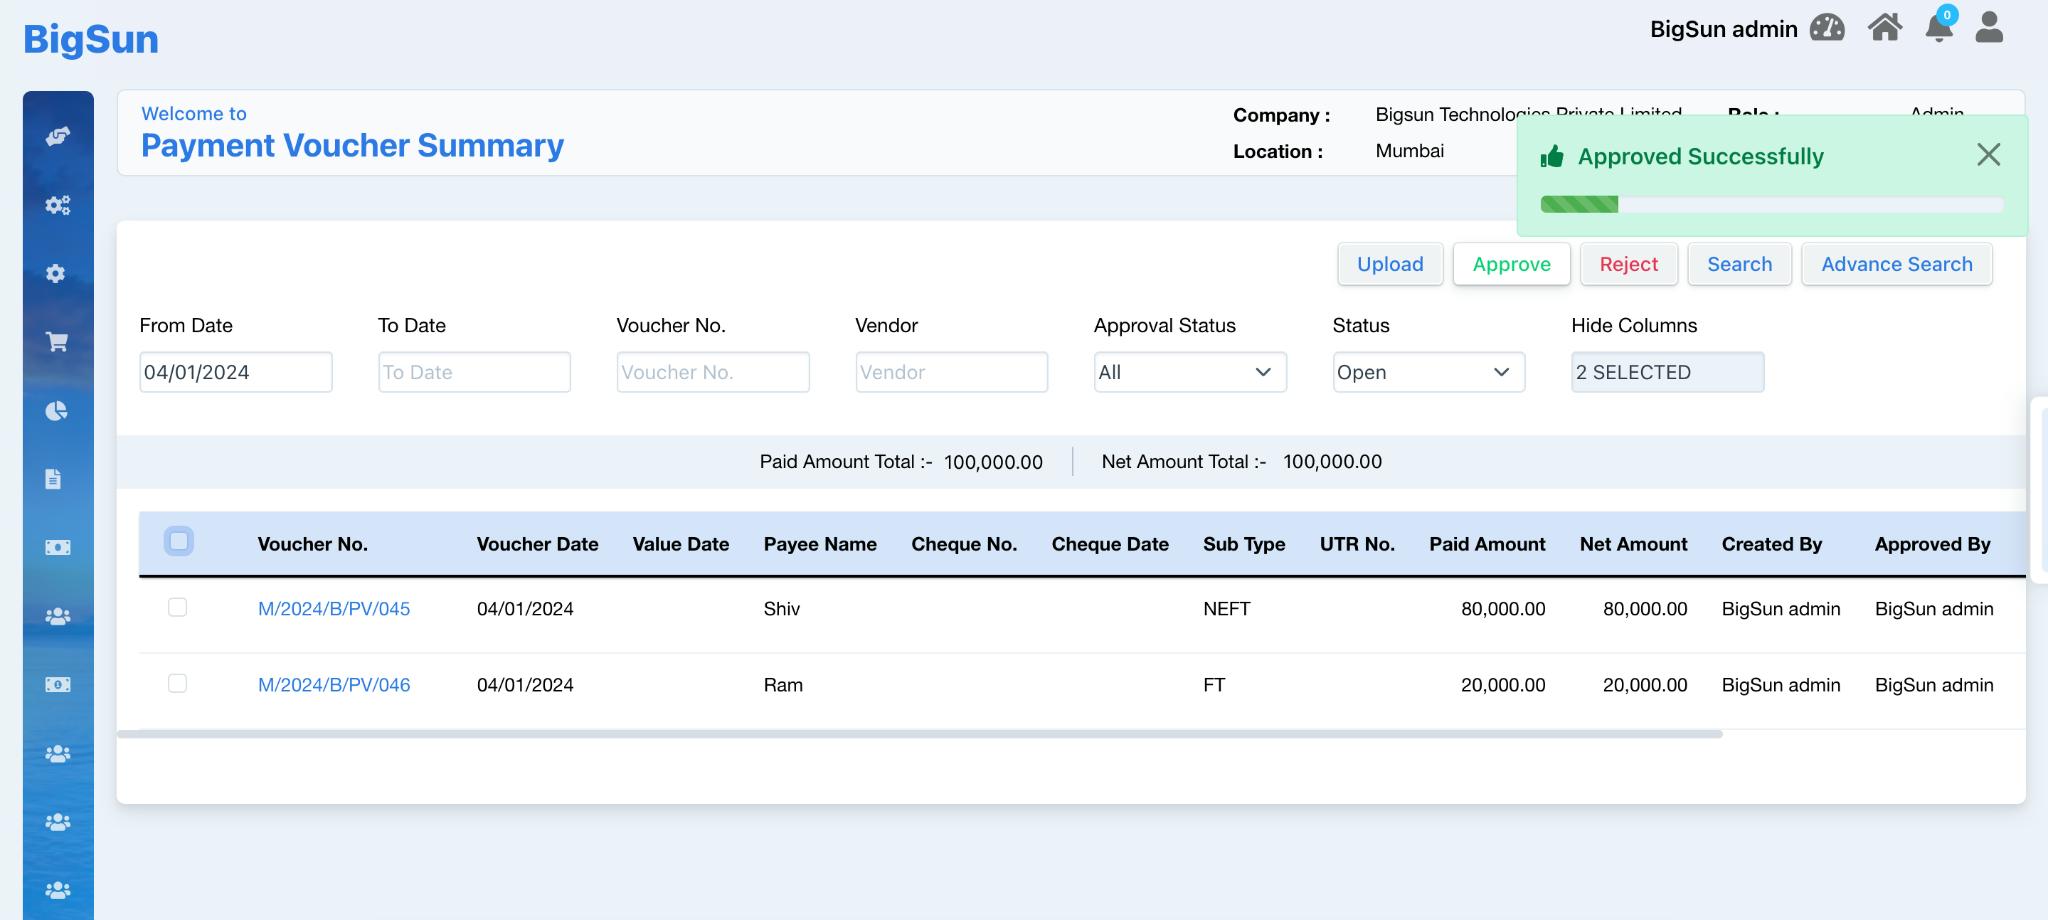The height and width of the screenshot is (920, 2048).
Task: Click the From Date field
Action: (236, 372)
